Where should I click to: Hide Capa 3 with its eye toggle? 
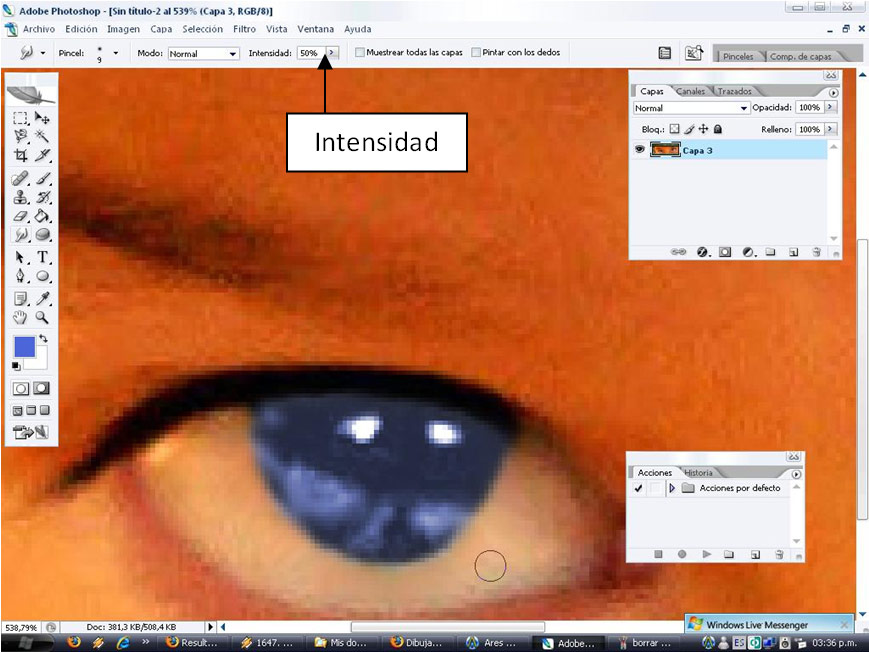click(x=639, y=149)
